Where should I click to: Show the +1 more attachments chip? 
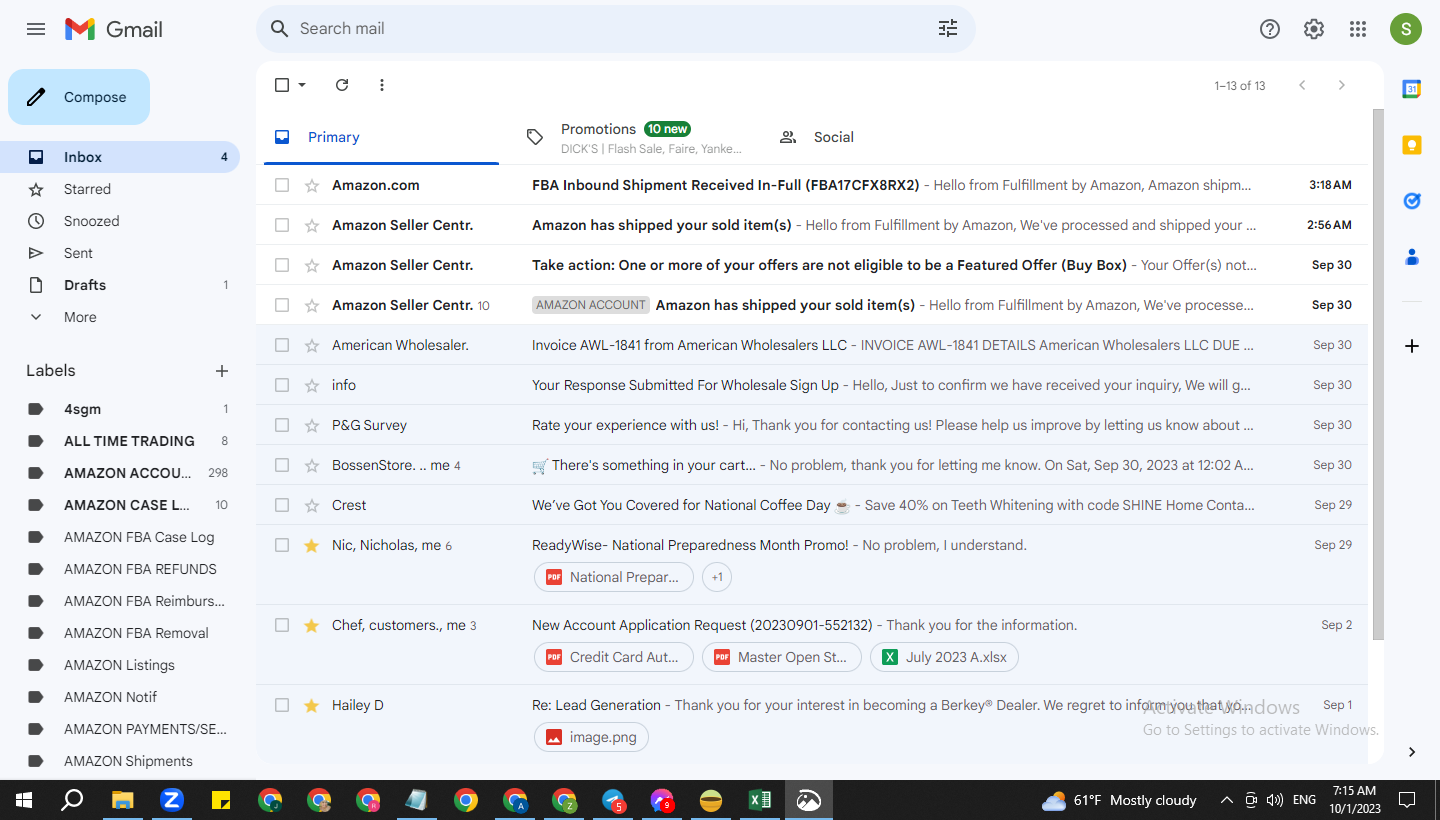[x=718, y=577]
